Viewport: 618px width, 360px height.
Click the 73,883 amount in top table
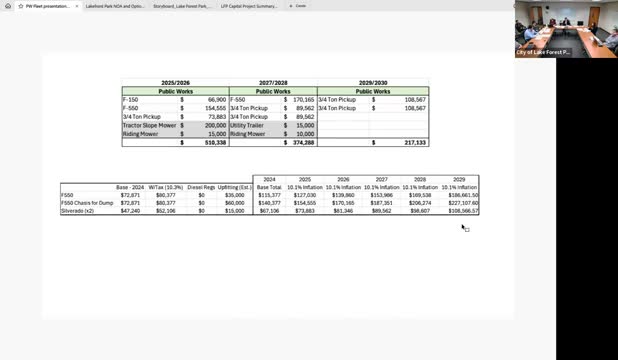click(217, 117)
